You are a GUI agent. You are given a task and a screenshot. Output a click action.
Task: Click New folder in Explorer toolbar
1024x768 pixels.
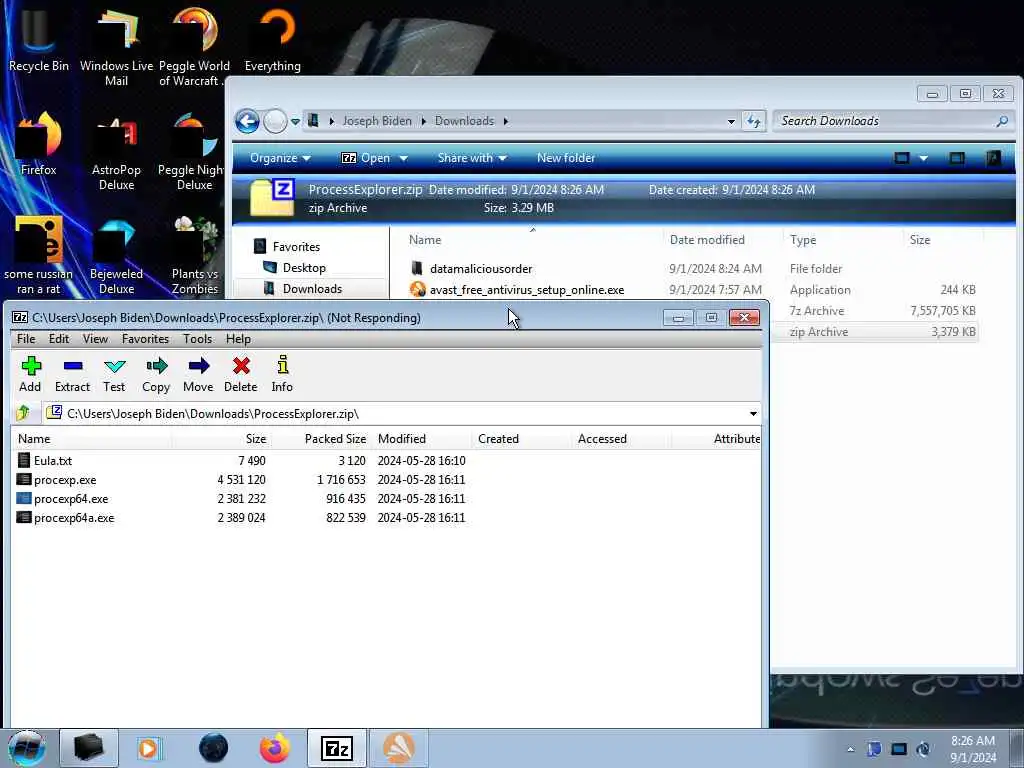point(566,158)
